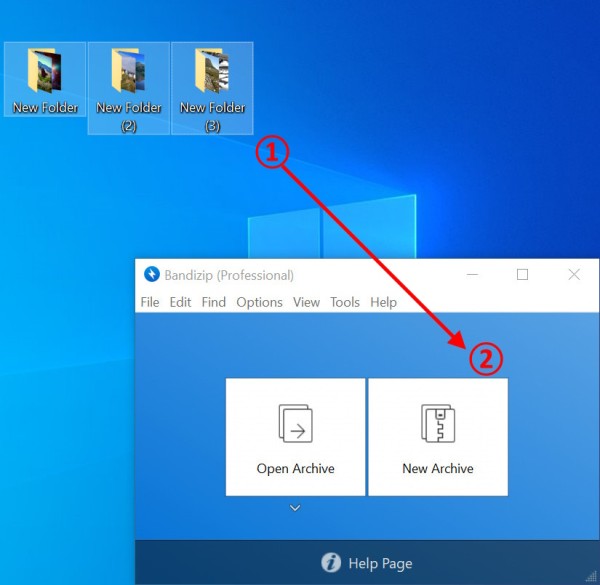Open the Help menu

(383, 302)
